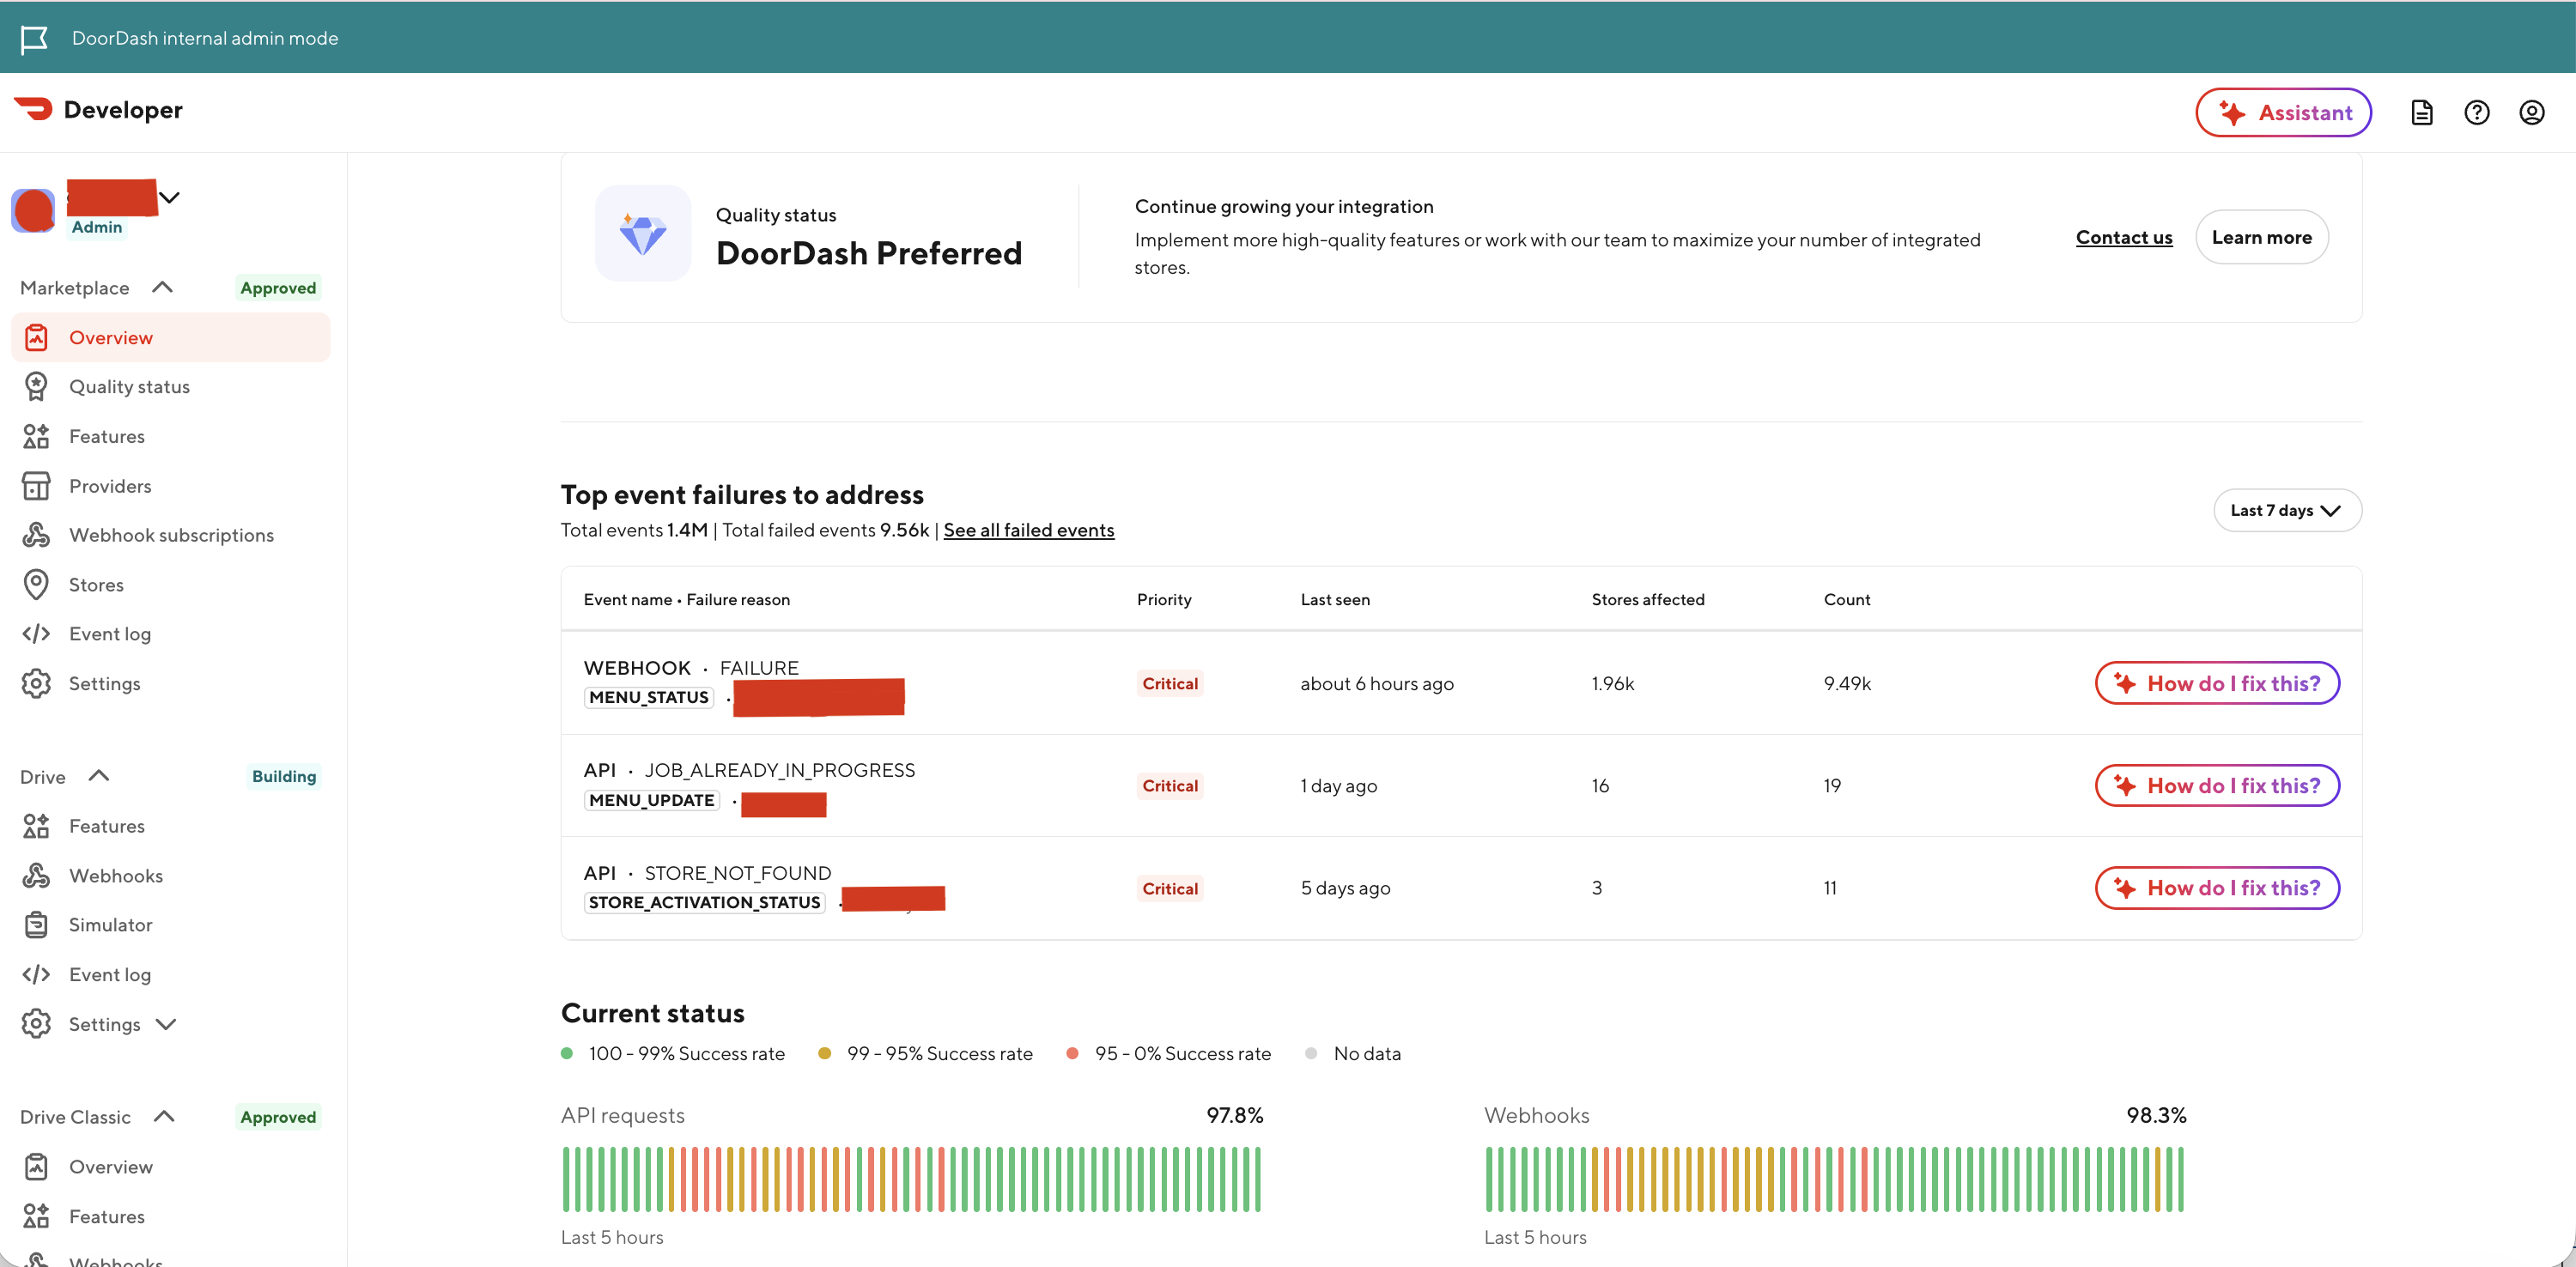This screenshot has height=1267, width=2576.
Task: Click the DoorDash Developer logo
Action: pos(98,110)
